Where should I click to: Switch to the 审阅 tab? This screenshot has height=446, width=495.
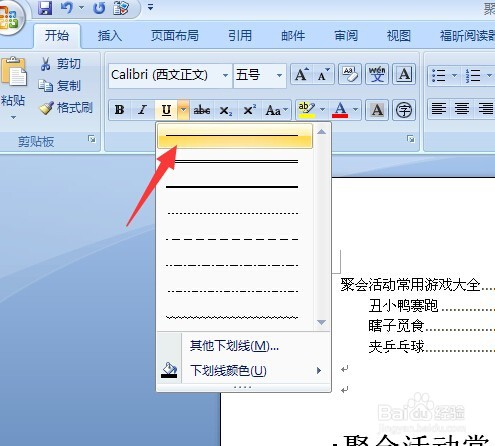coord(346,35)
